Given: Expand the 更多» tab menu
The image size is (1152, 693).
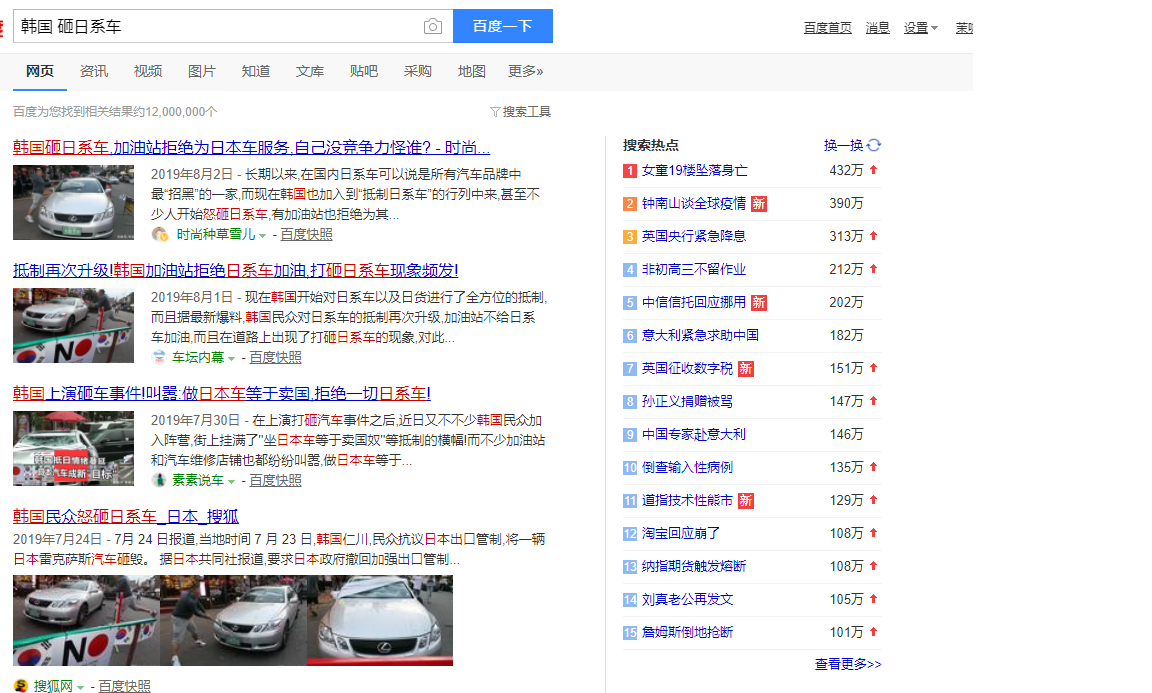Looking at the screenshot, I should click(525, 71).
